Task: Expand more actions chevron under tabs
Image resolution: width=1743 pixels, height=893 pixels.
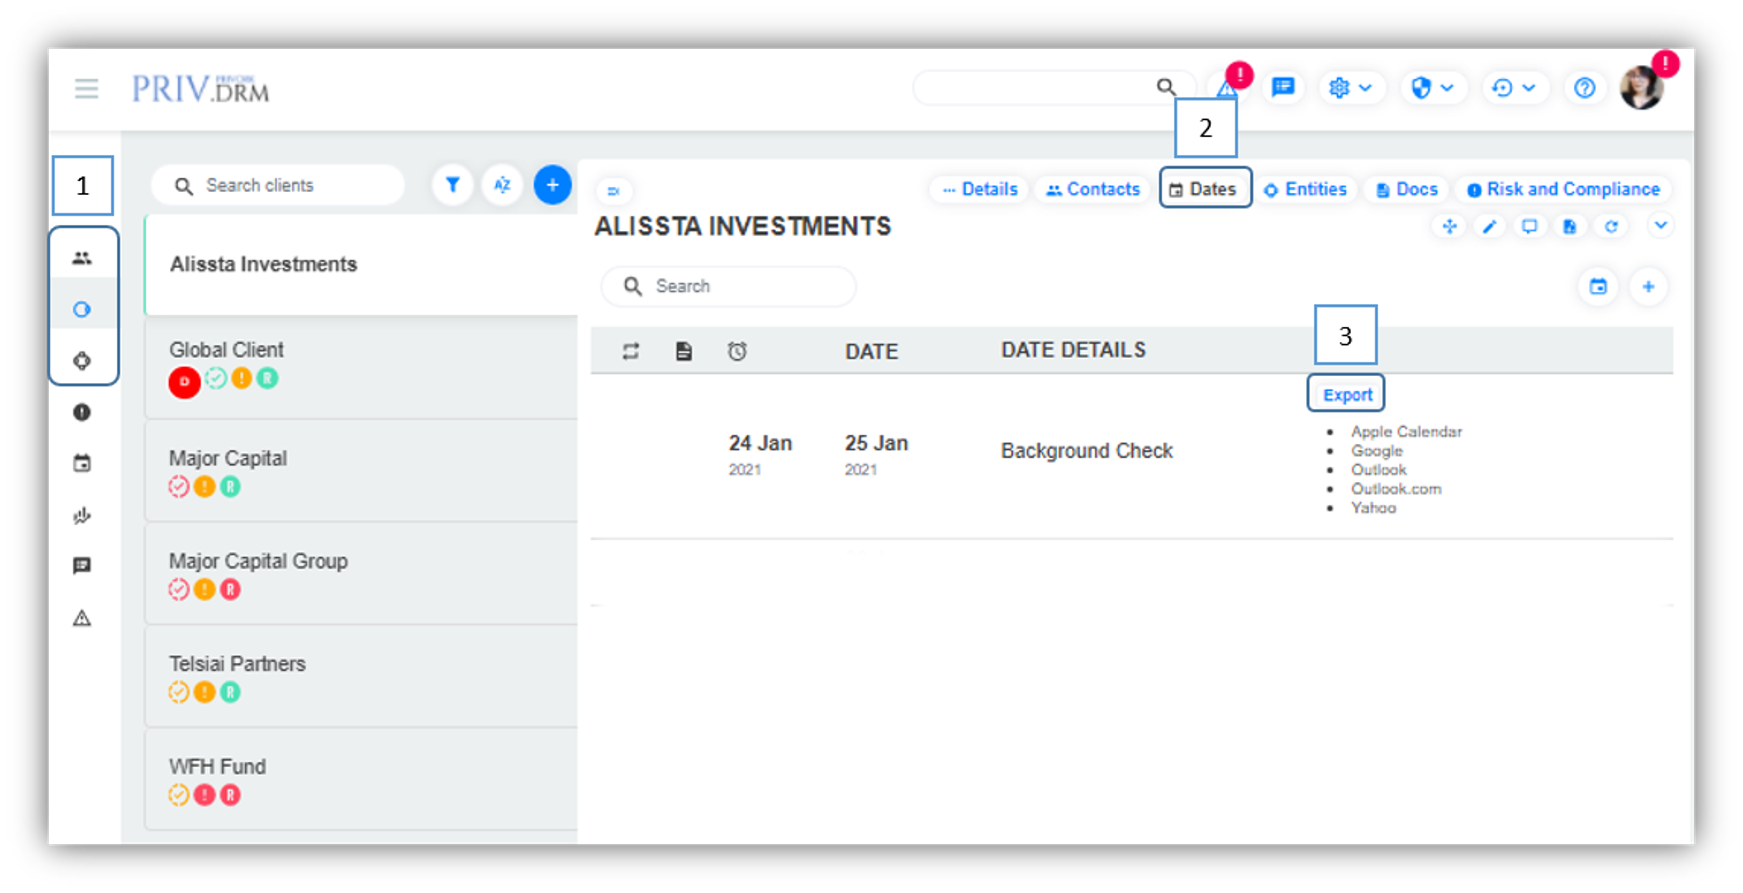Action: 1660,226
